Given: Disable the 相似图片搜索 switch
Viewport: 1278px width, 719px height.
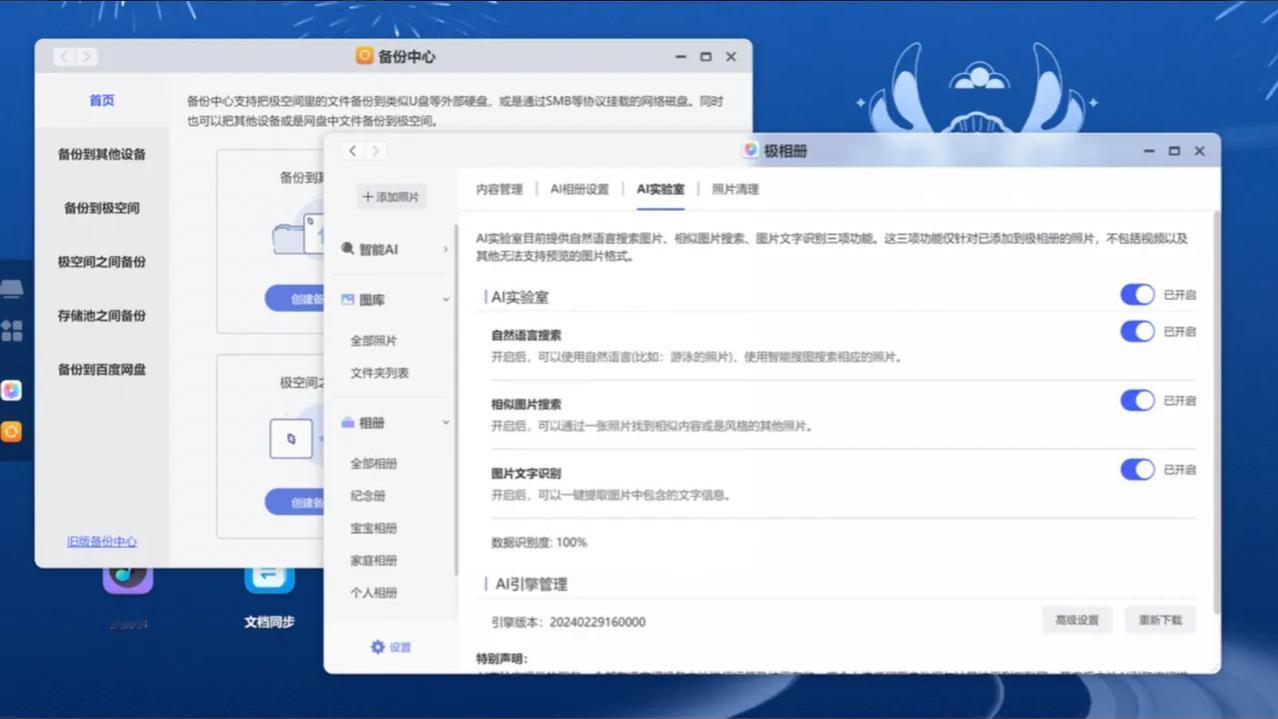Looking at the screenshot, I should (x=1137, y=400).
